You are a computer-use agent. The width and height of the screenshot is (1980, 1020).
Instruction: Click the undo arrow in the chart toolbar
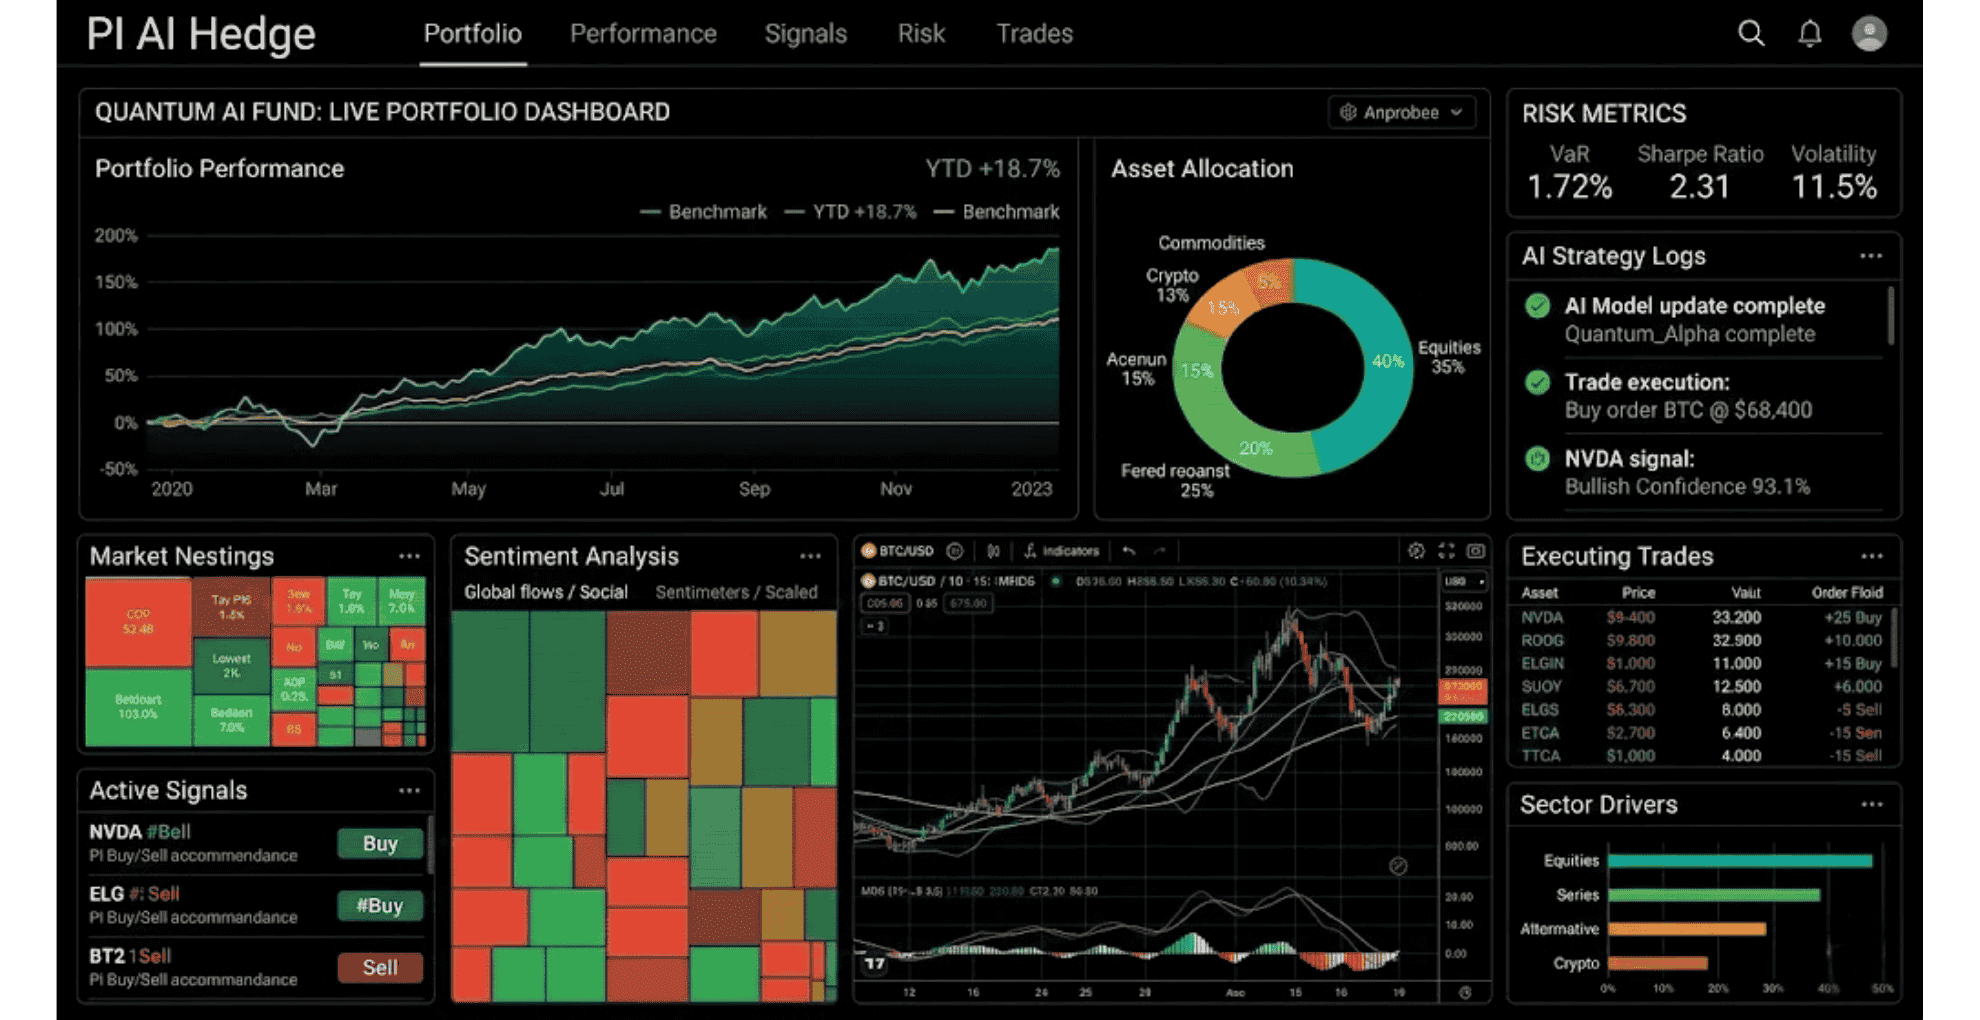pos(1128,550)
